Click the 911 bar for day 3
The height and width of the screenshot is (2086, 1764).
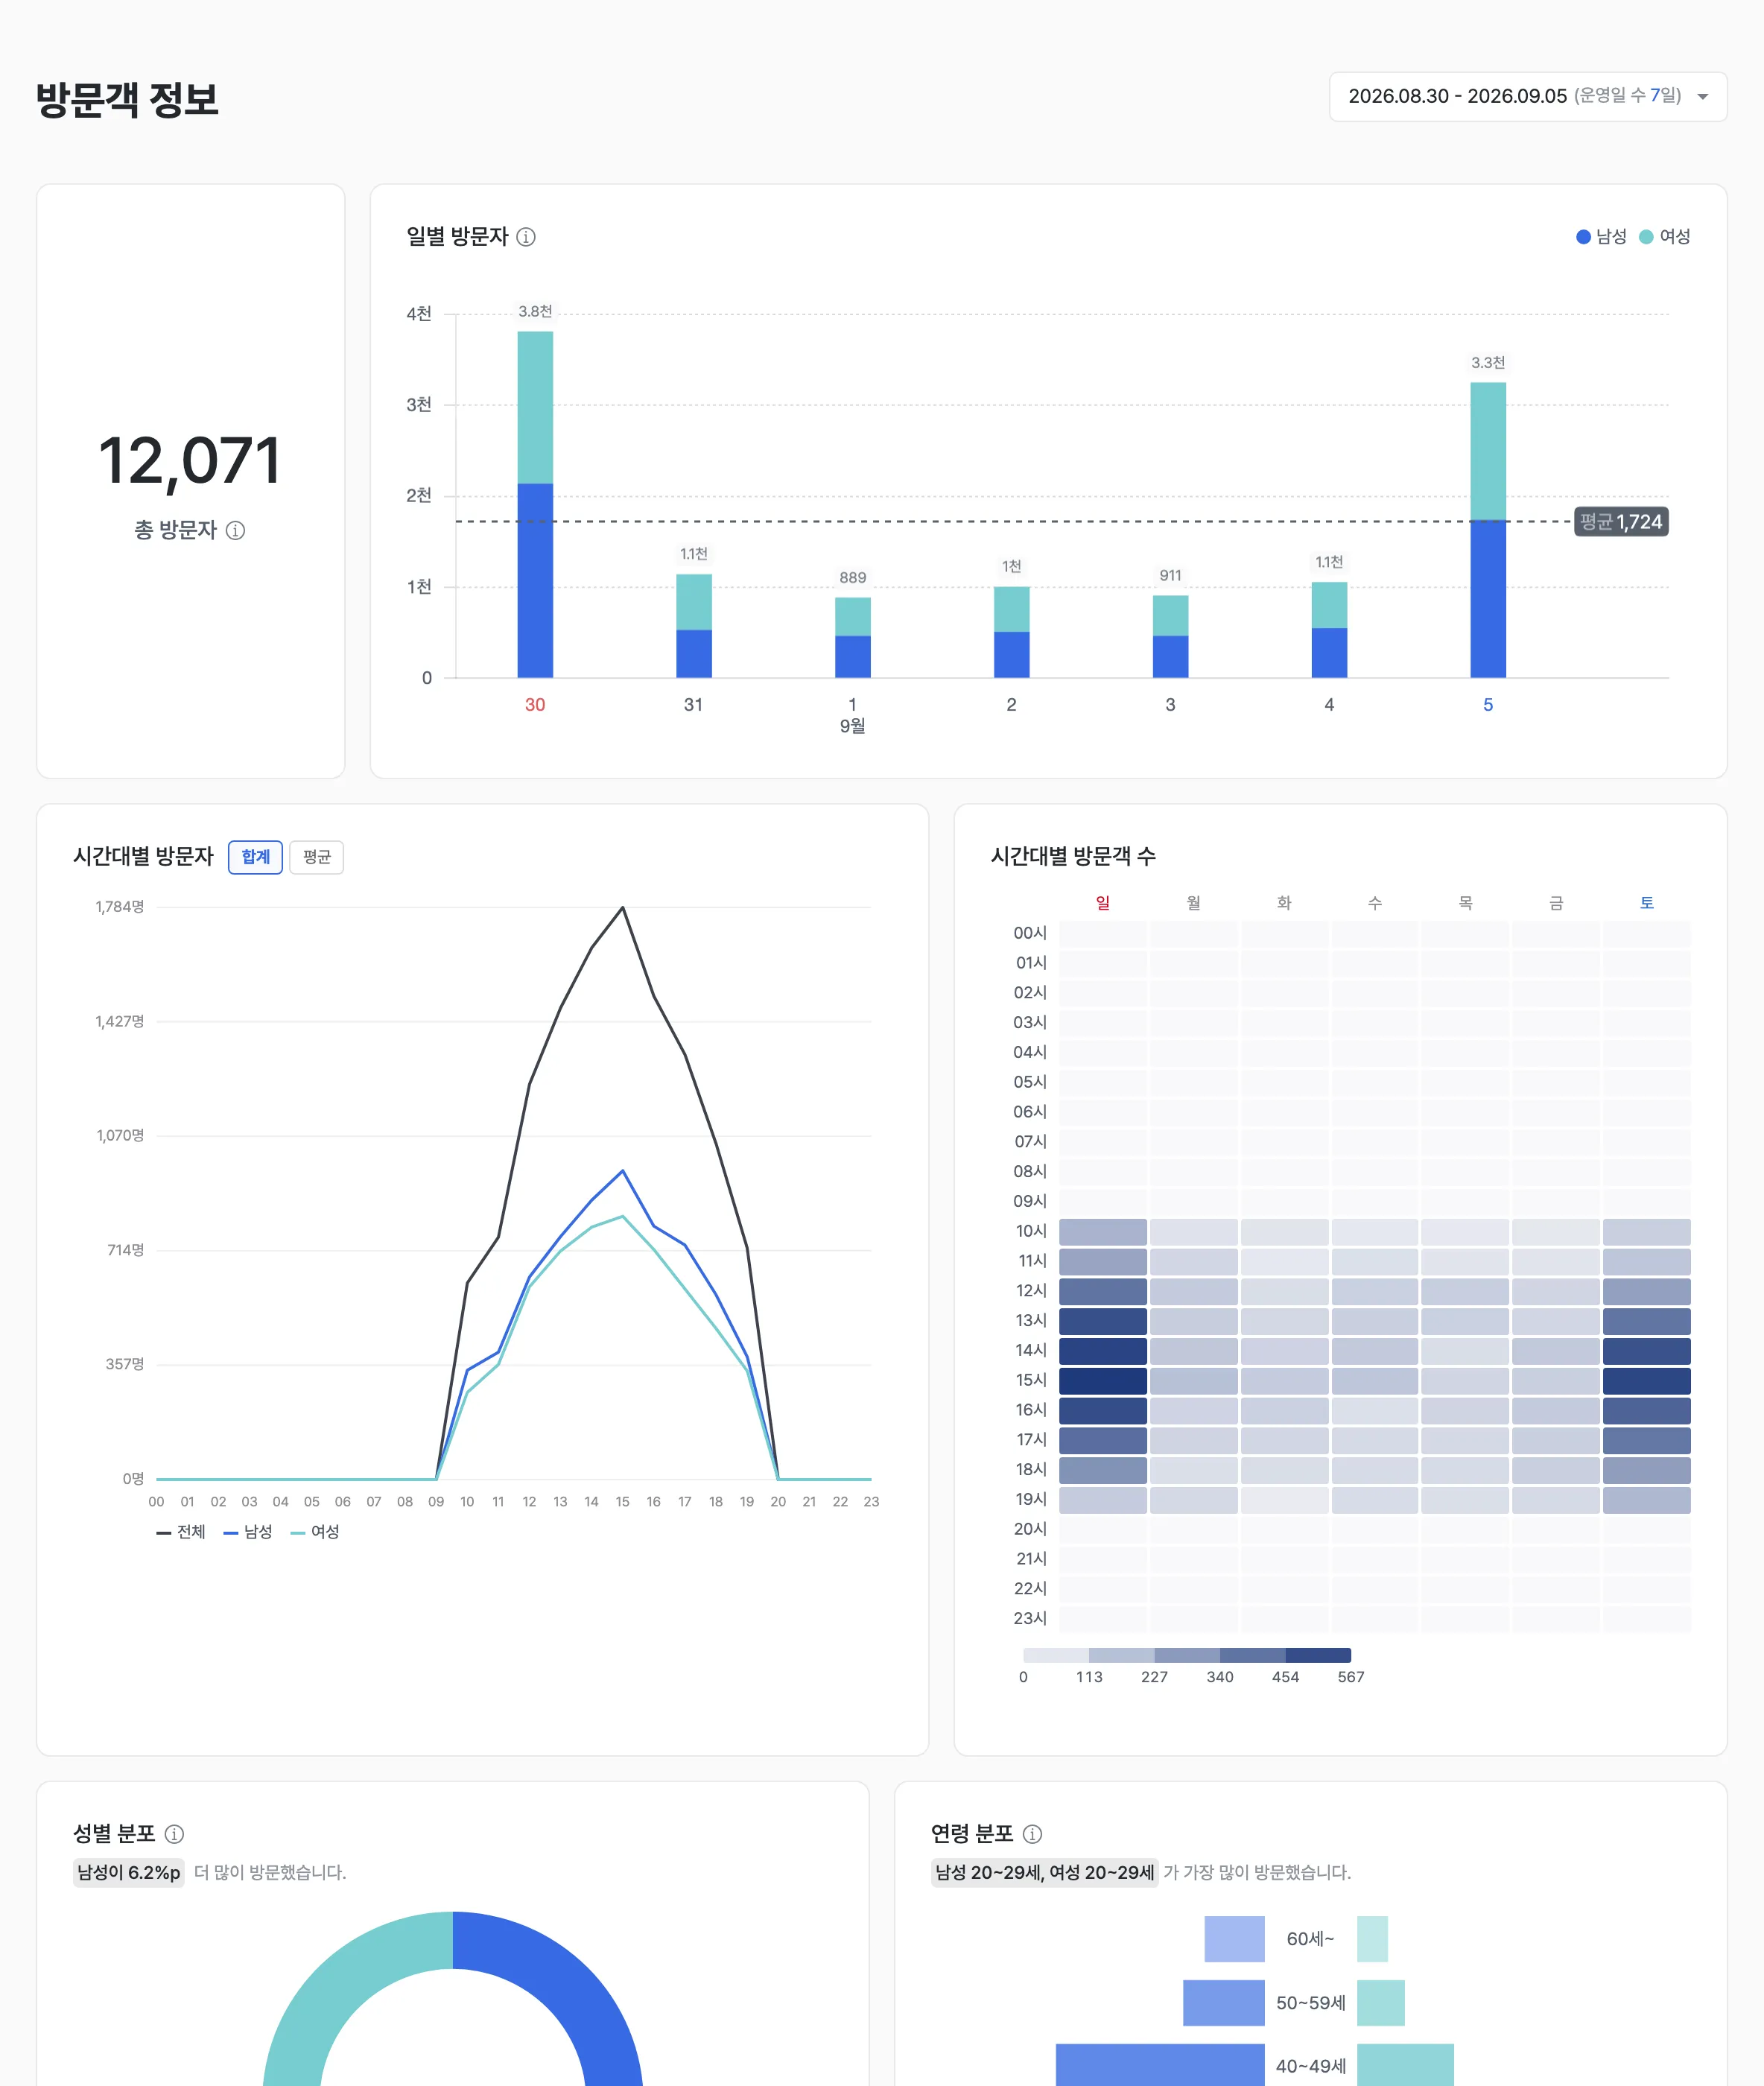pyautogui.click(x=1170, y=637)
